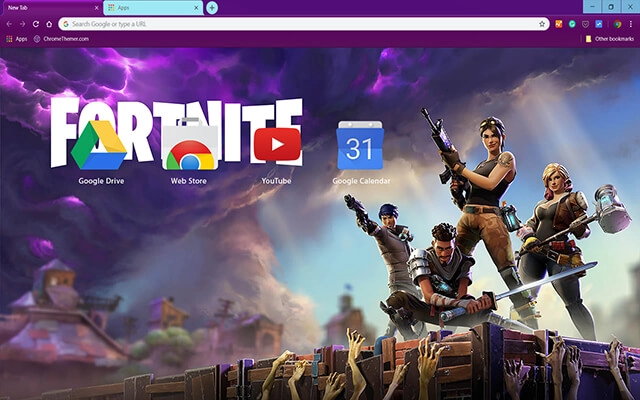Image resolution: width=640 pixels, height=400 pixels.
Task: Launch the Google Drive app
Action: tap(99, 144)
